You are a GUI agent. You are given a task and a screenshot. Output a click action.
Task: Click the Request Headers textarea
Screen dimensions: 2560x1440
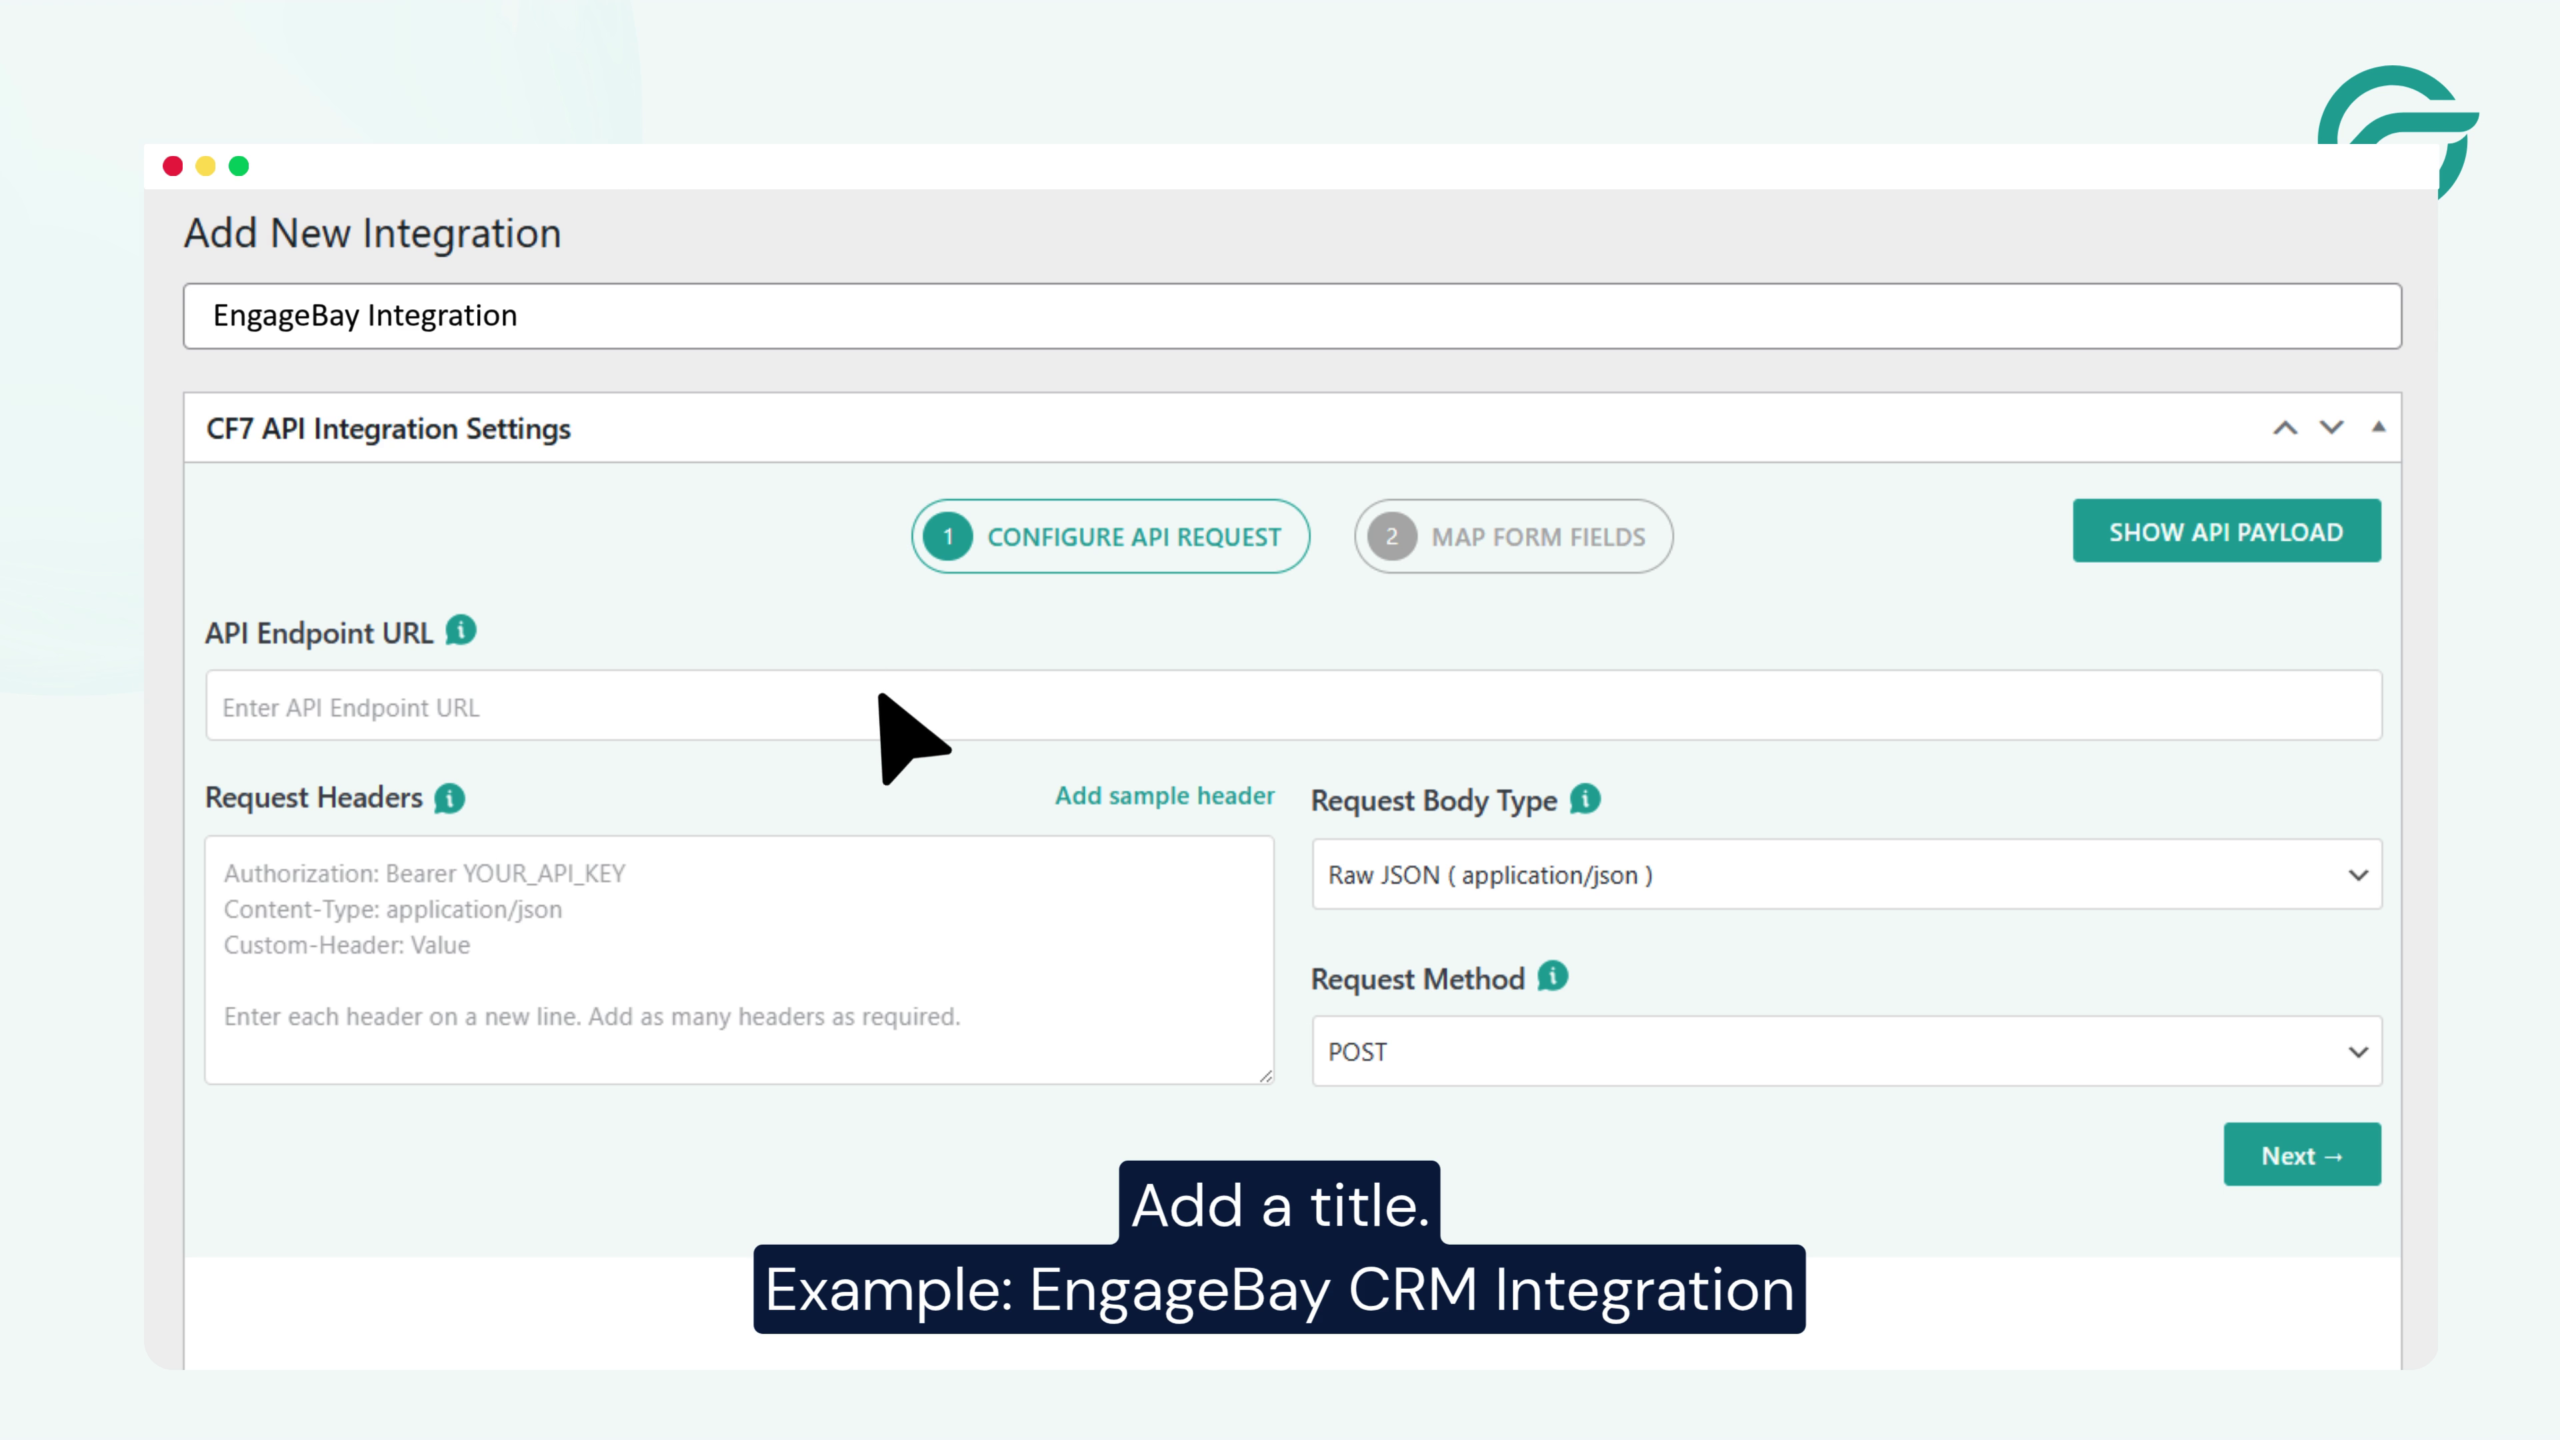pos(739,960)
